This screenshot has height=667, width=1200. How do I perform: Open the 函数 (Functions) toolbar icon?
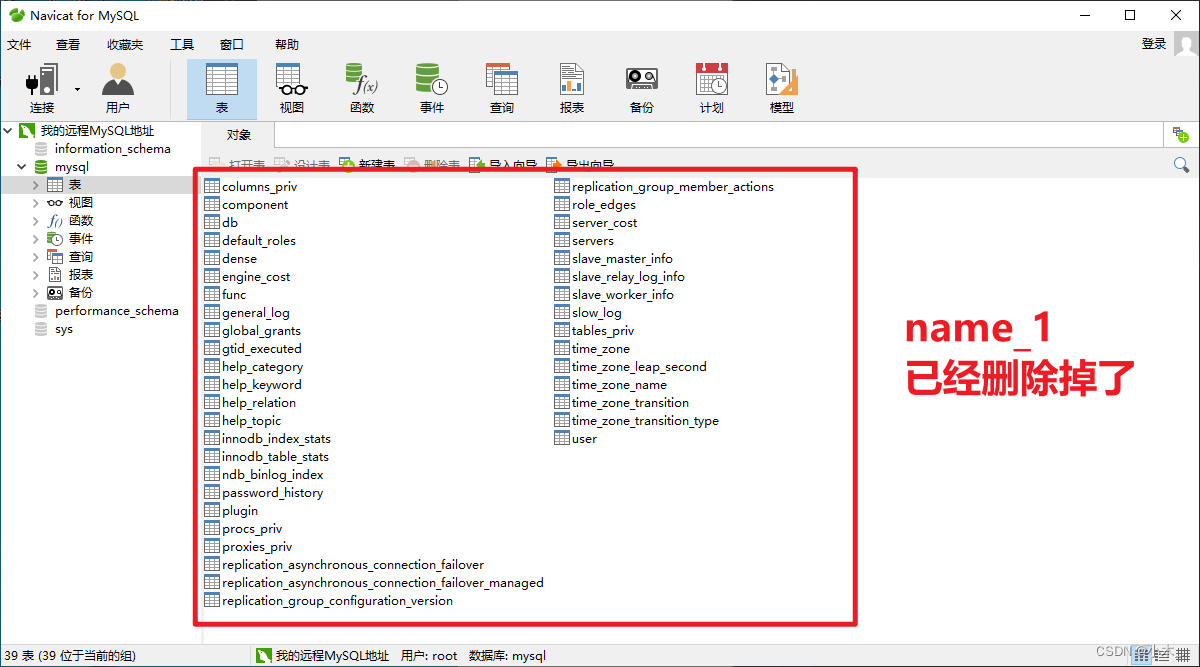click(361, 87)
